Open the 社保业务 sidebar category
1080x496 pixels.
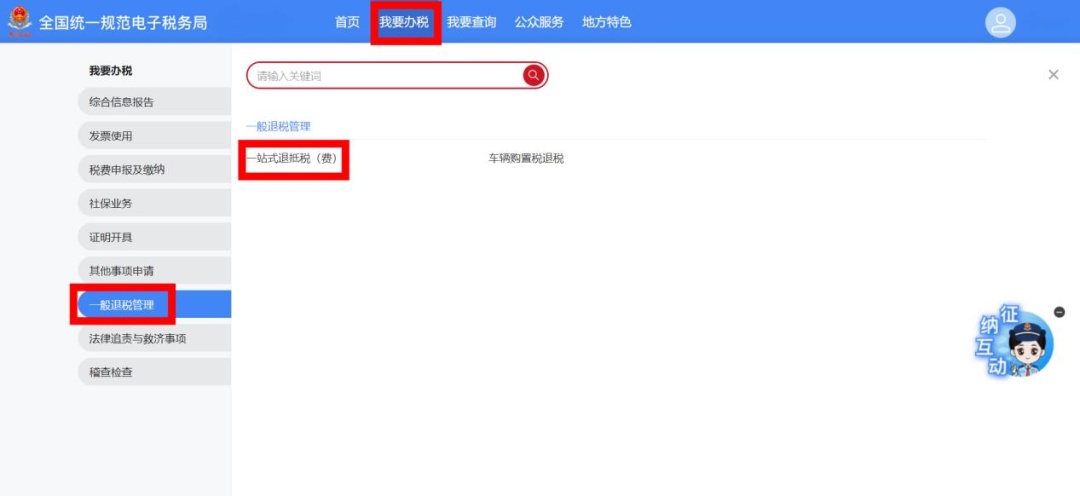pyautogui.click(x=154, y=203)
